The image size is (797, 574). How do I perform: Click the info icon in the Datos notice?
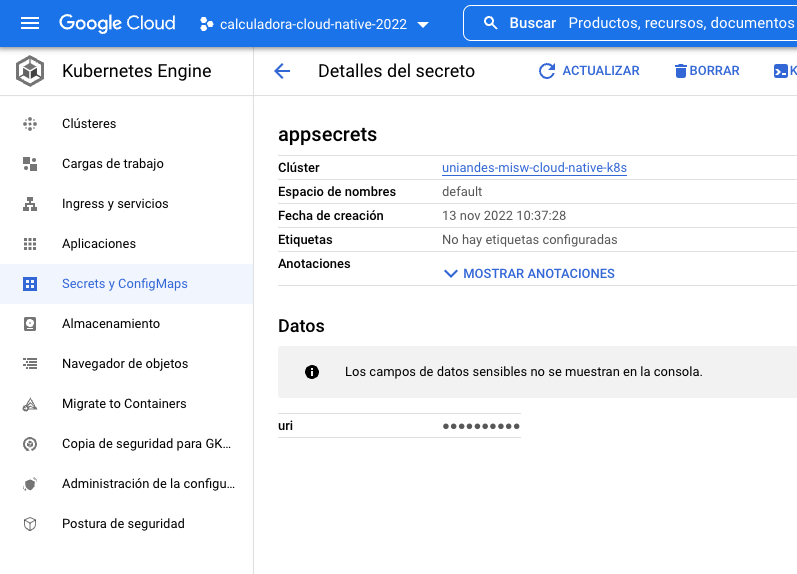click(x=312, y=372)
